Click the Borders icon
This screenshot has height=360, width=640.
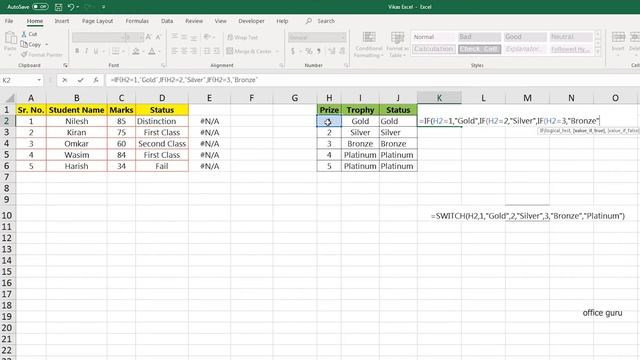(x=116, y=51)
